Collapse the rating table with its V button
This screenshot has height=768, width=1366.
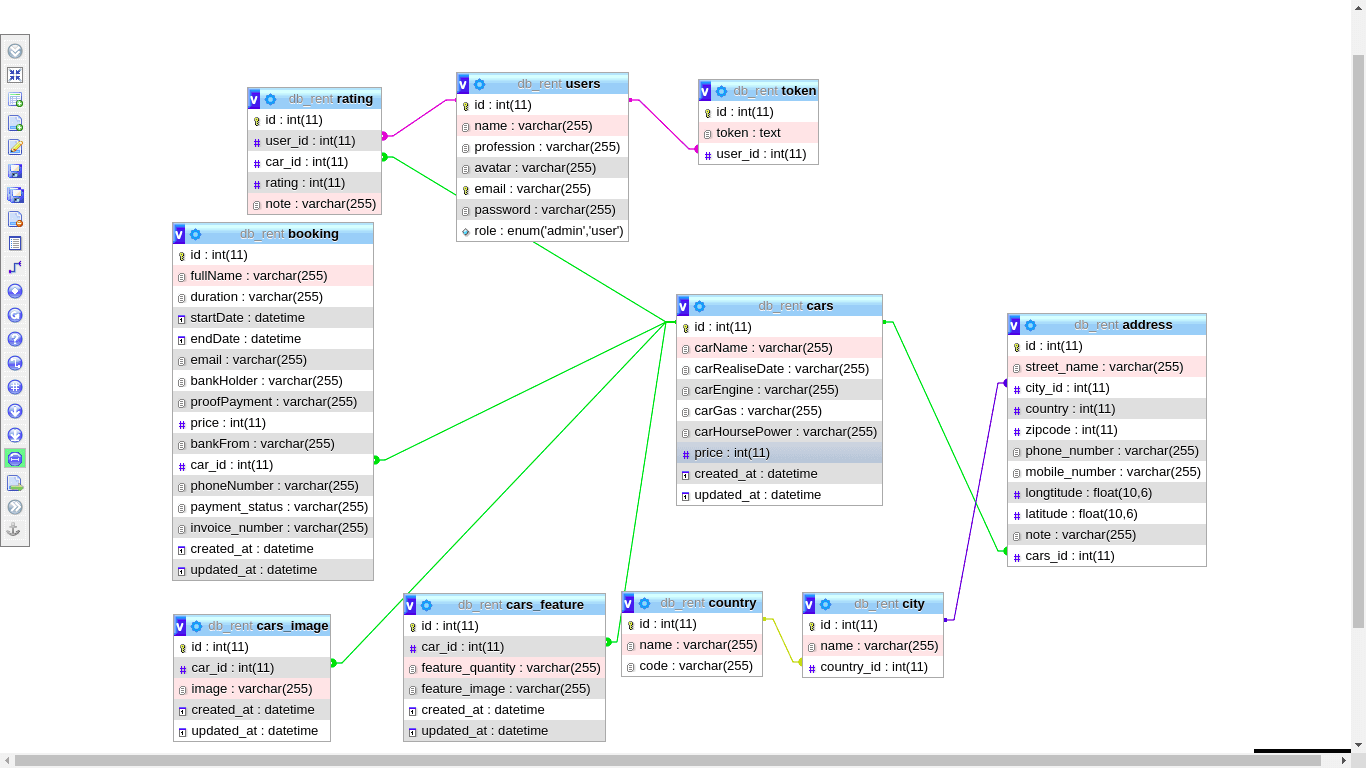click(254, 99)
